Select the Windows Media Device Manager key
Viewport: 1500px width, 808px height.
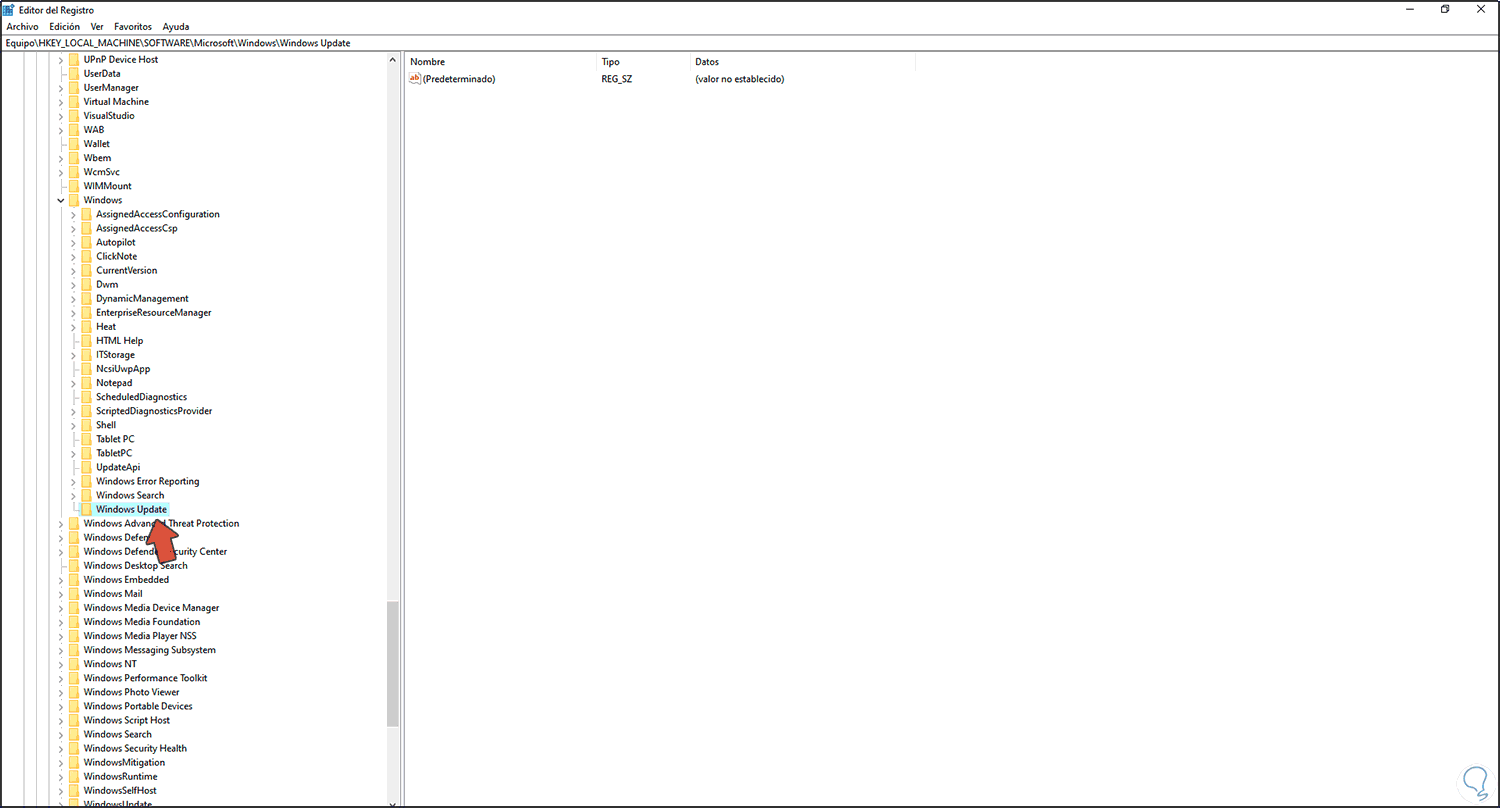151,608
